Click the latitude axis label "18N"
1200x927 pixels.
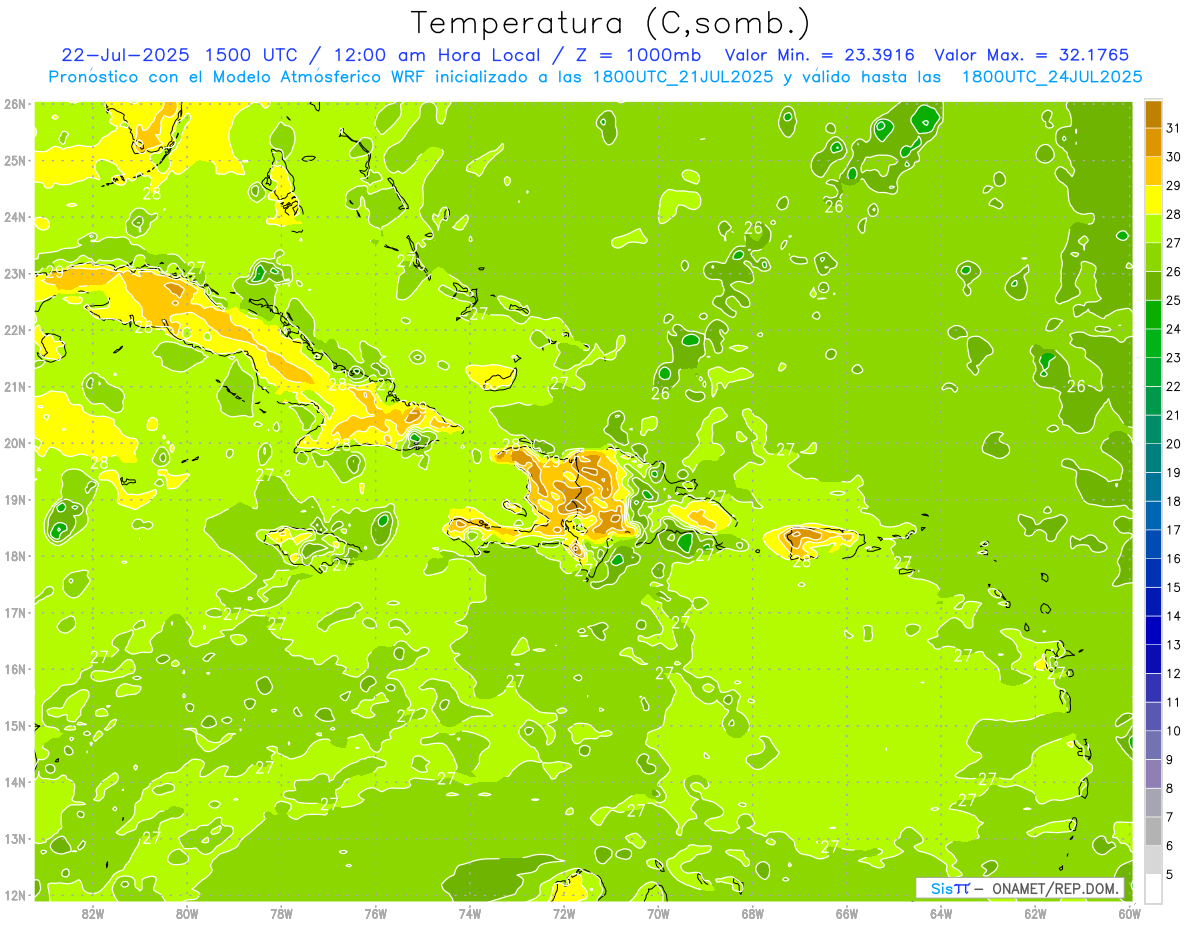[x=15, y=556]
